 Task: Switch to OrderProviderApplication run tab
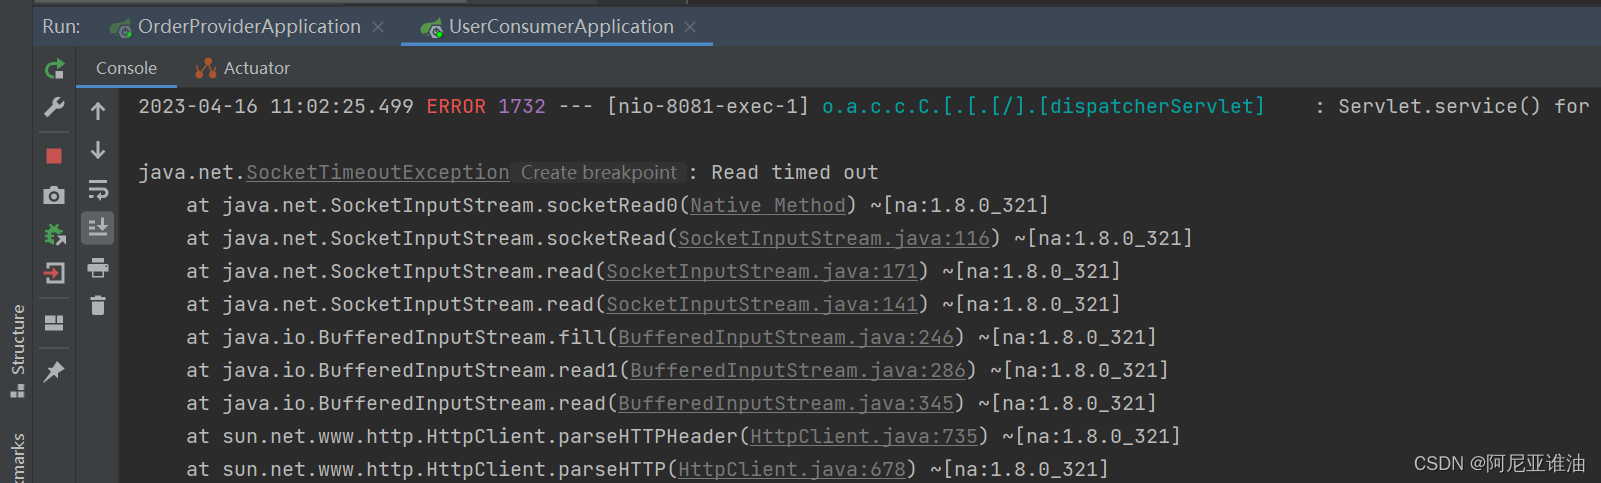(x=249, y=27)
